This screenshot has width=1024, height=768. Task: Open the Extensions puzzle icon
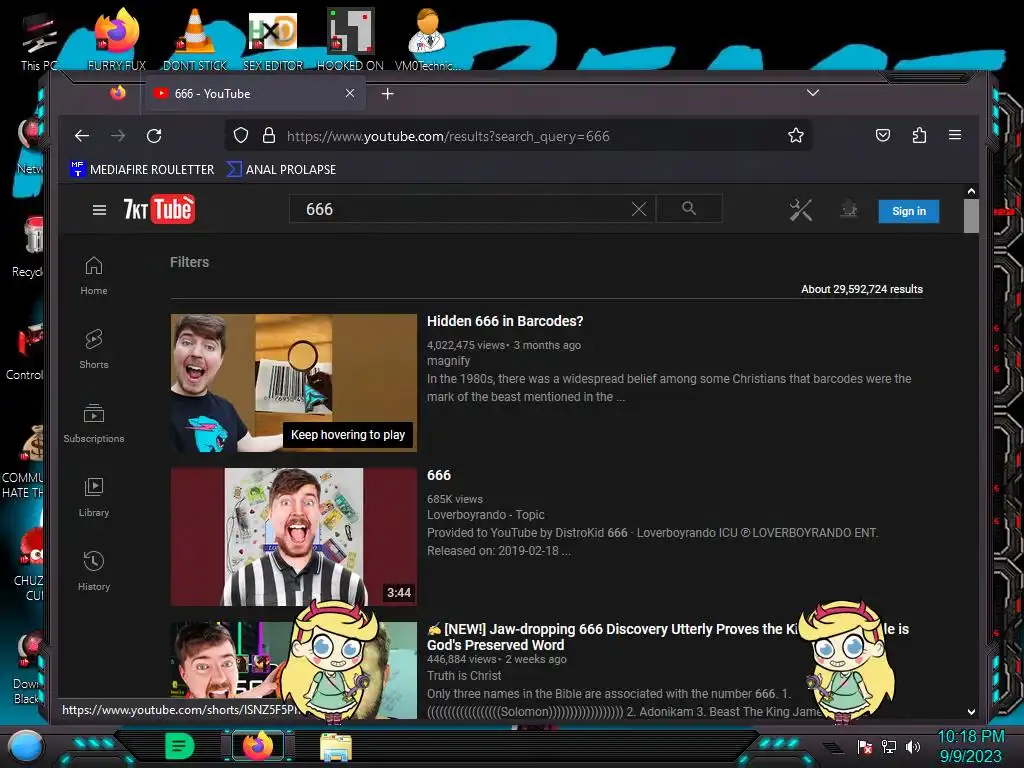919,135
